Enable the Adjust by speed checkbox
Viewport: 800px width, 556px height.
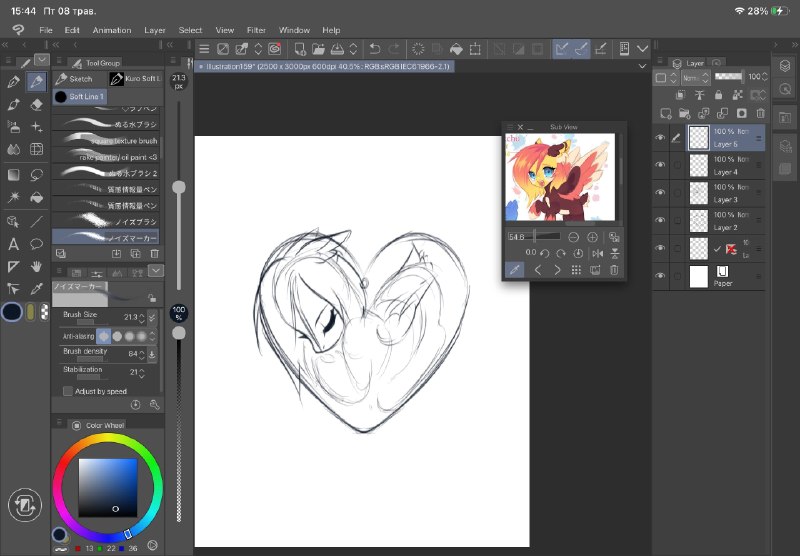tap(68, 391)
